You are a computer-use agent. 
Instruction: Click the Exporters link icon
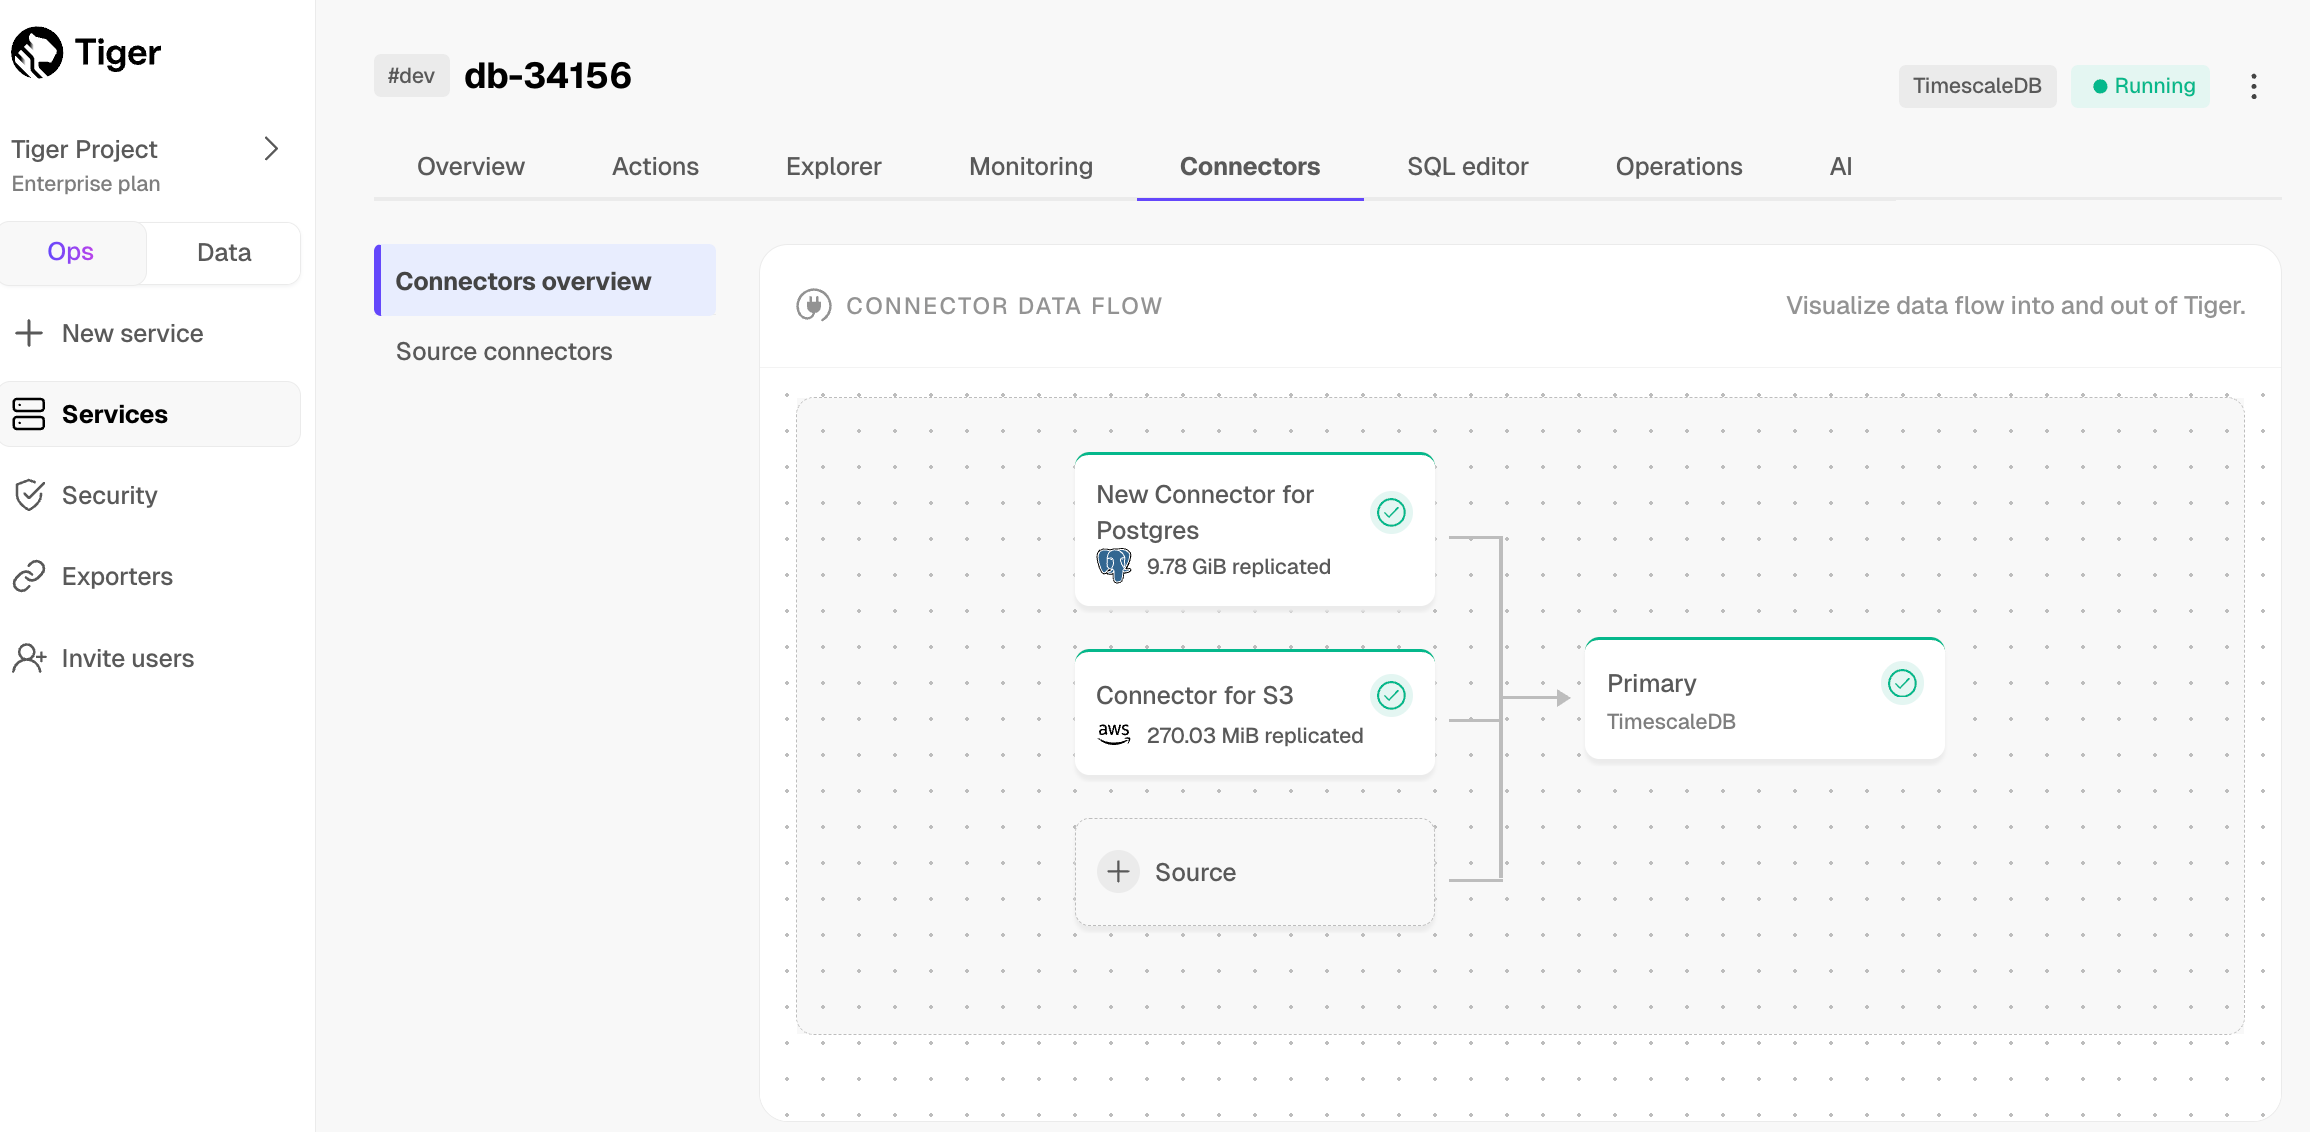click(29, 576)
